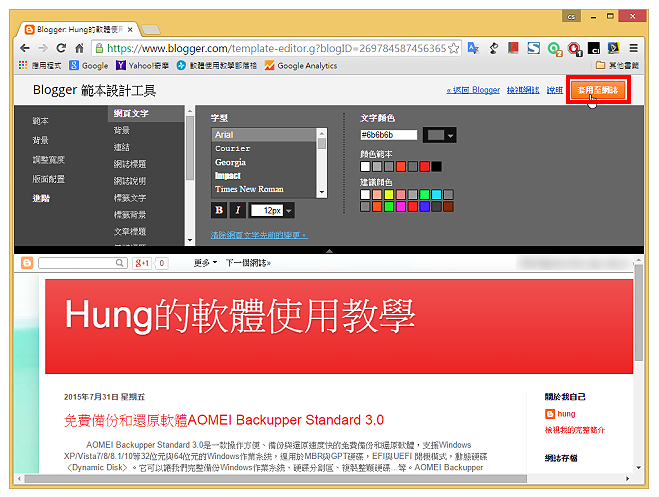Select the 版面配置 category
659x497 pixels.
(x=49, y=179)
